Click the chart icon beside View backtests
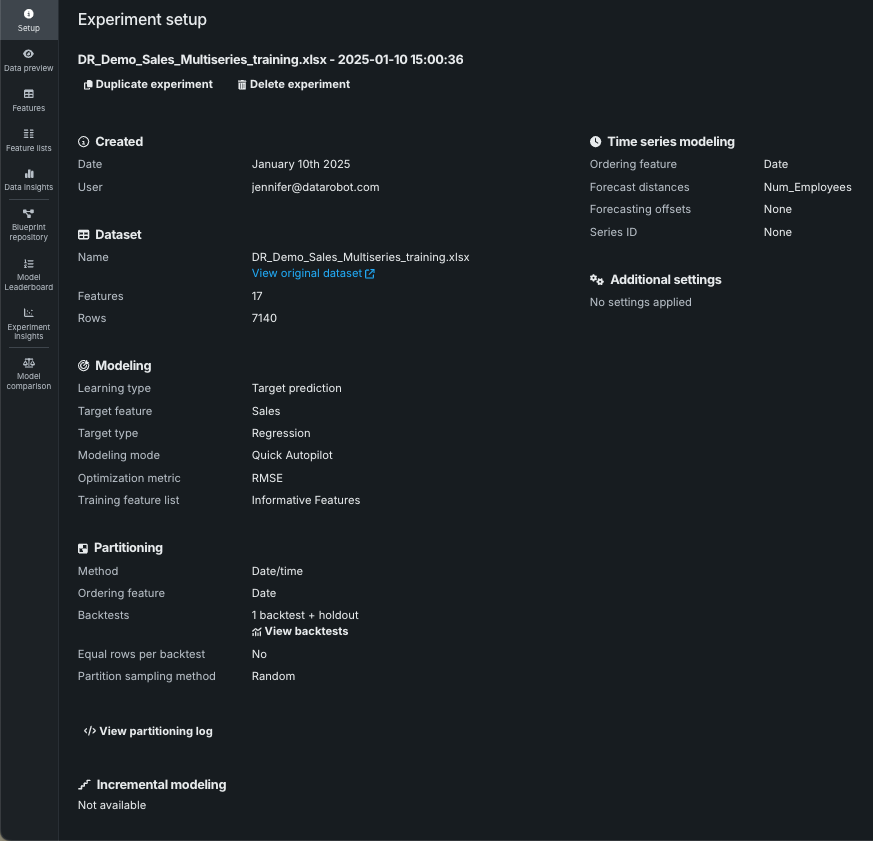 coord(257,632)
